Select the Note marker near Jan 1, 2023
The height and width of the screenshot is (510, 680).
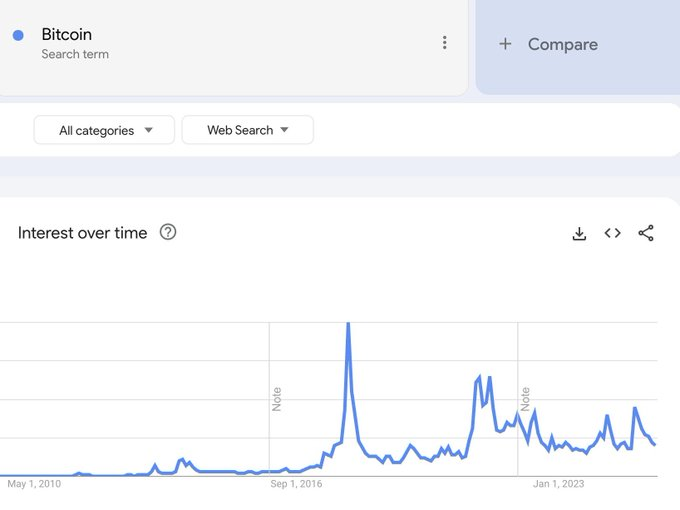524,399
